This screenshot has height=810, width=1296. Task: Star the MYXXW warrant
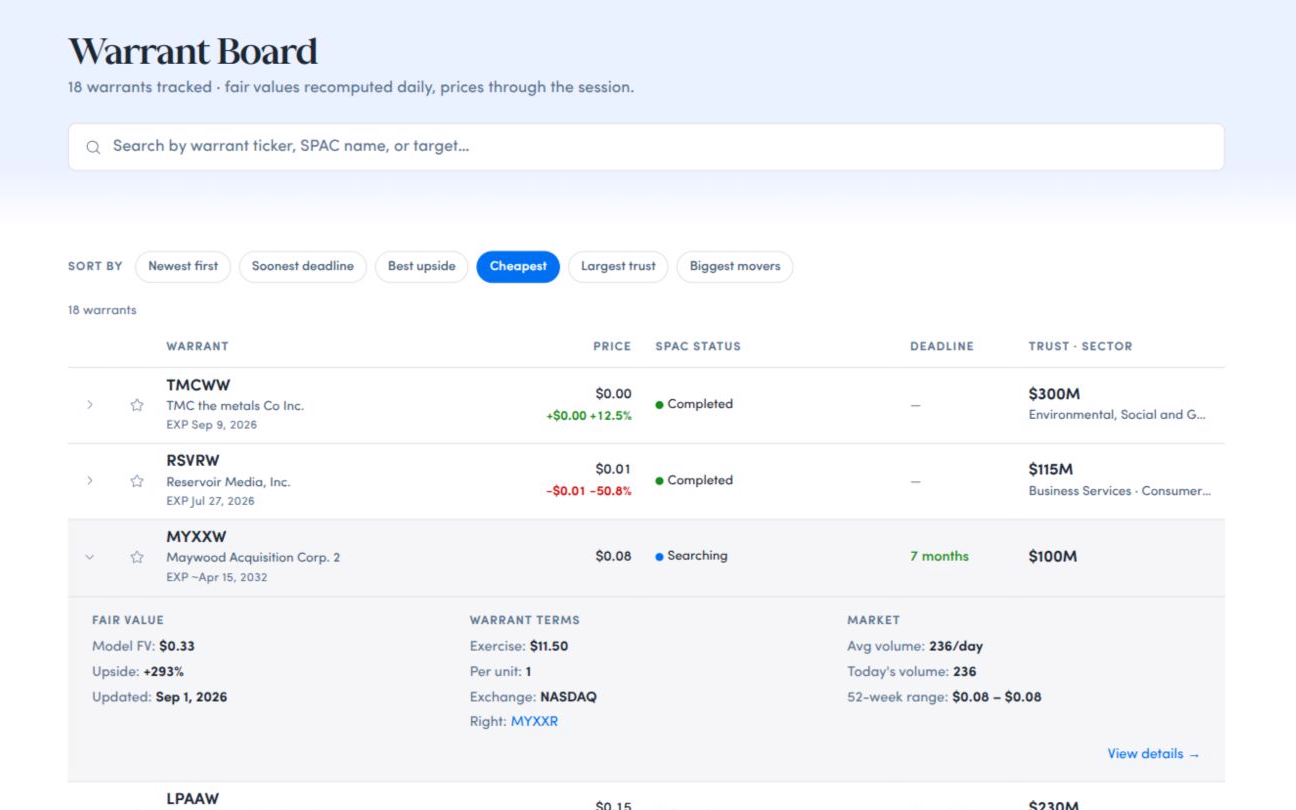pos(137,557)
